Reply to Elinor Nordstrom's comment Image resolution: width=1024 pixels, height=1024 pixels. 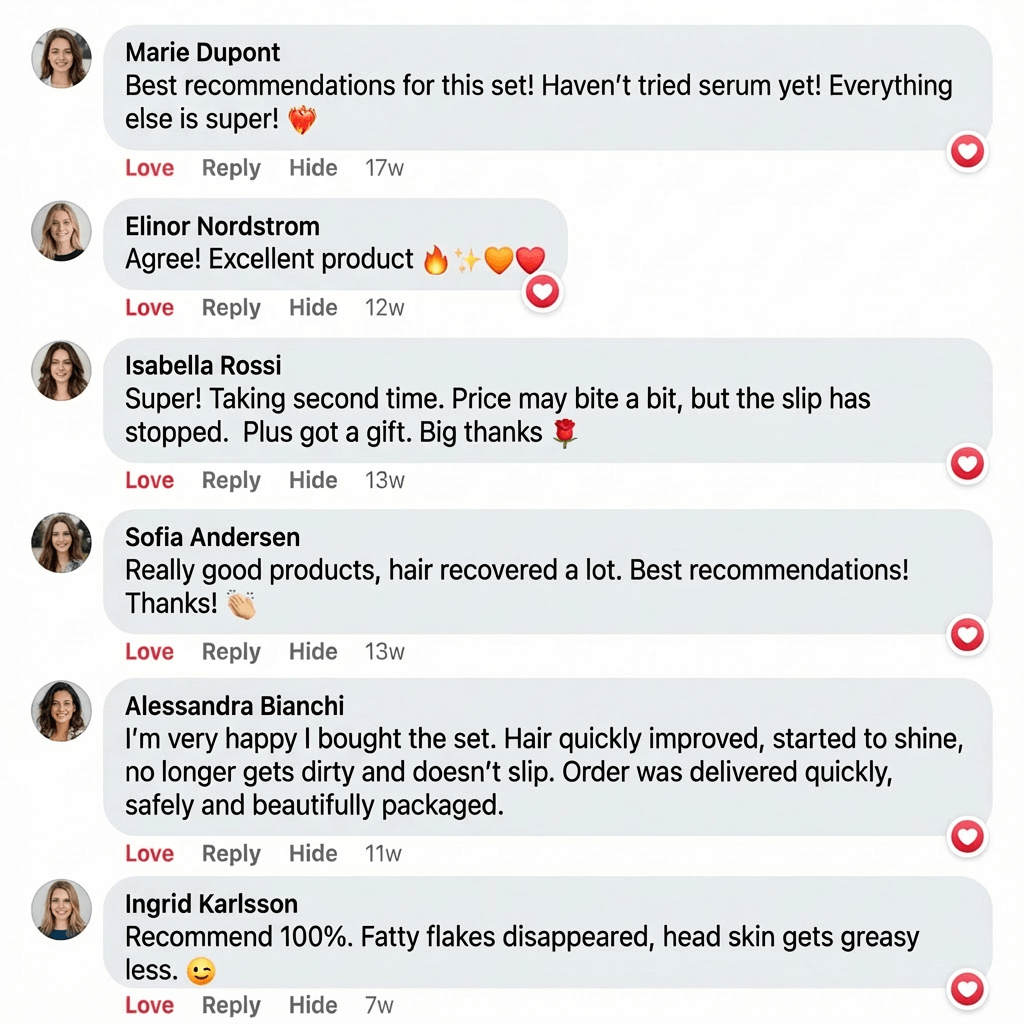pos(231,308)
